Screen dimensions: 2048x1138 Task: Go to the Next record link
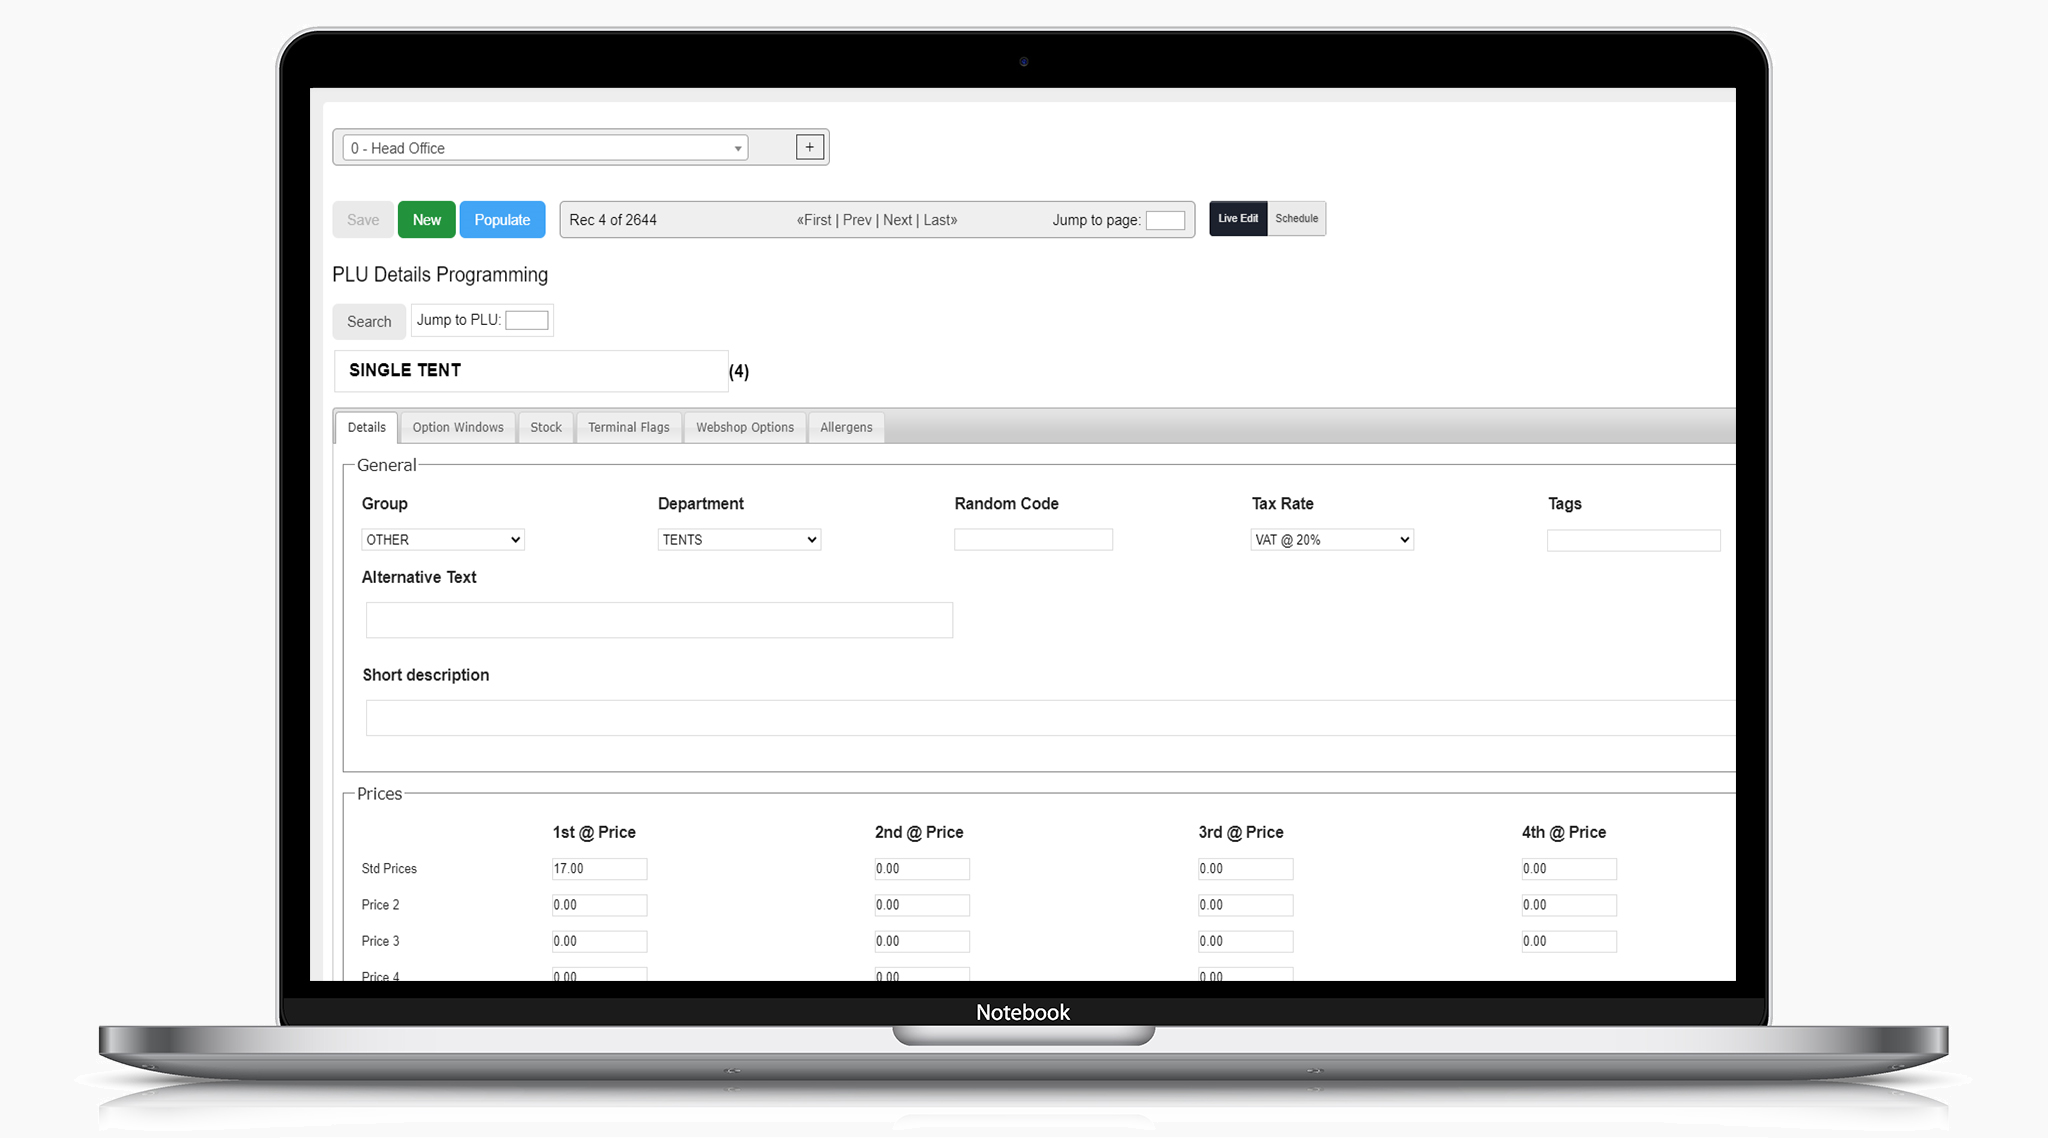click(x=897, y=220)
